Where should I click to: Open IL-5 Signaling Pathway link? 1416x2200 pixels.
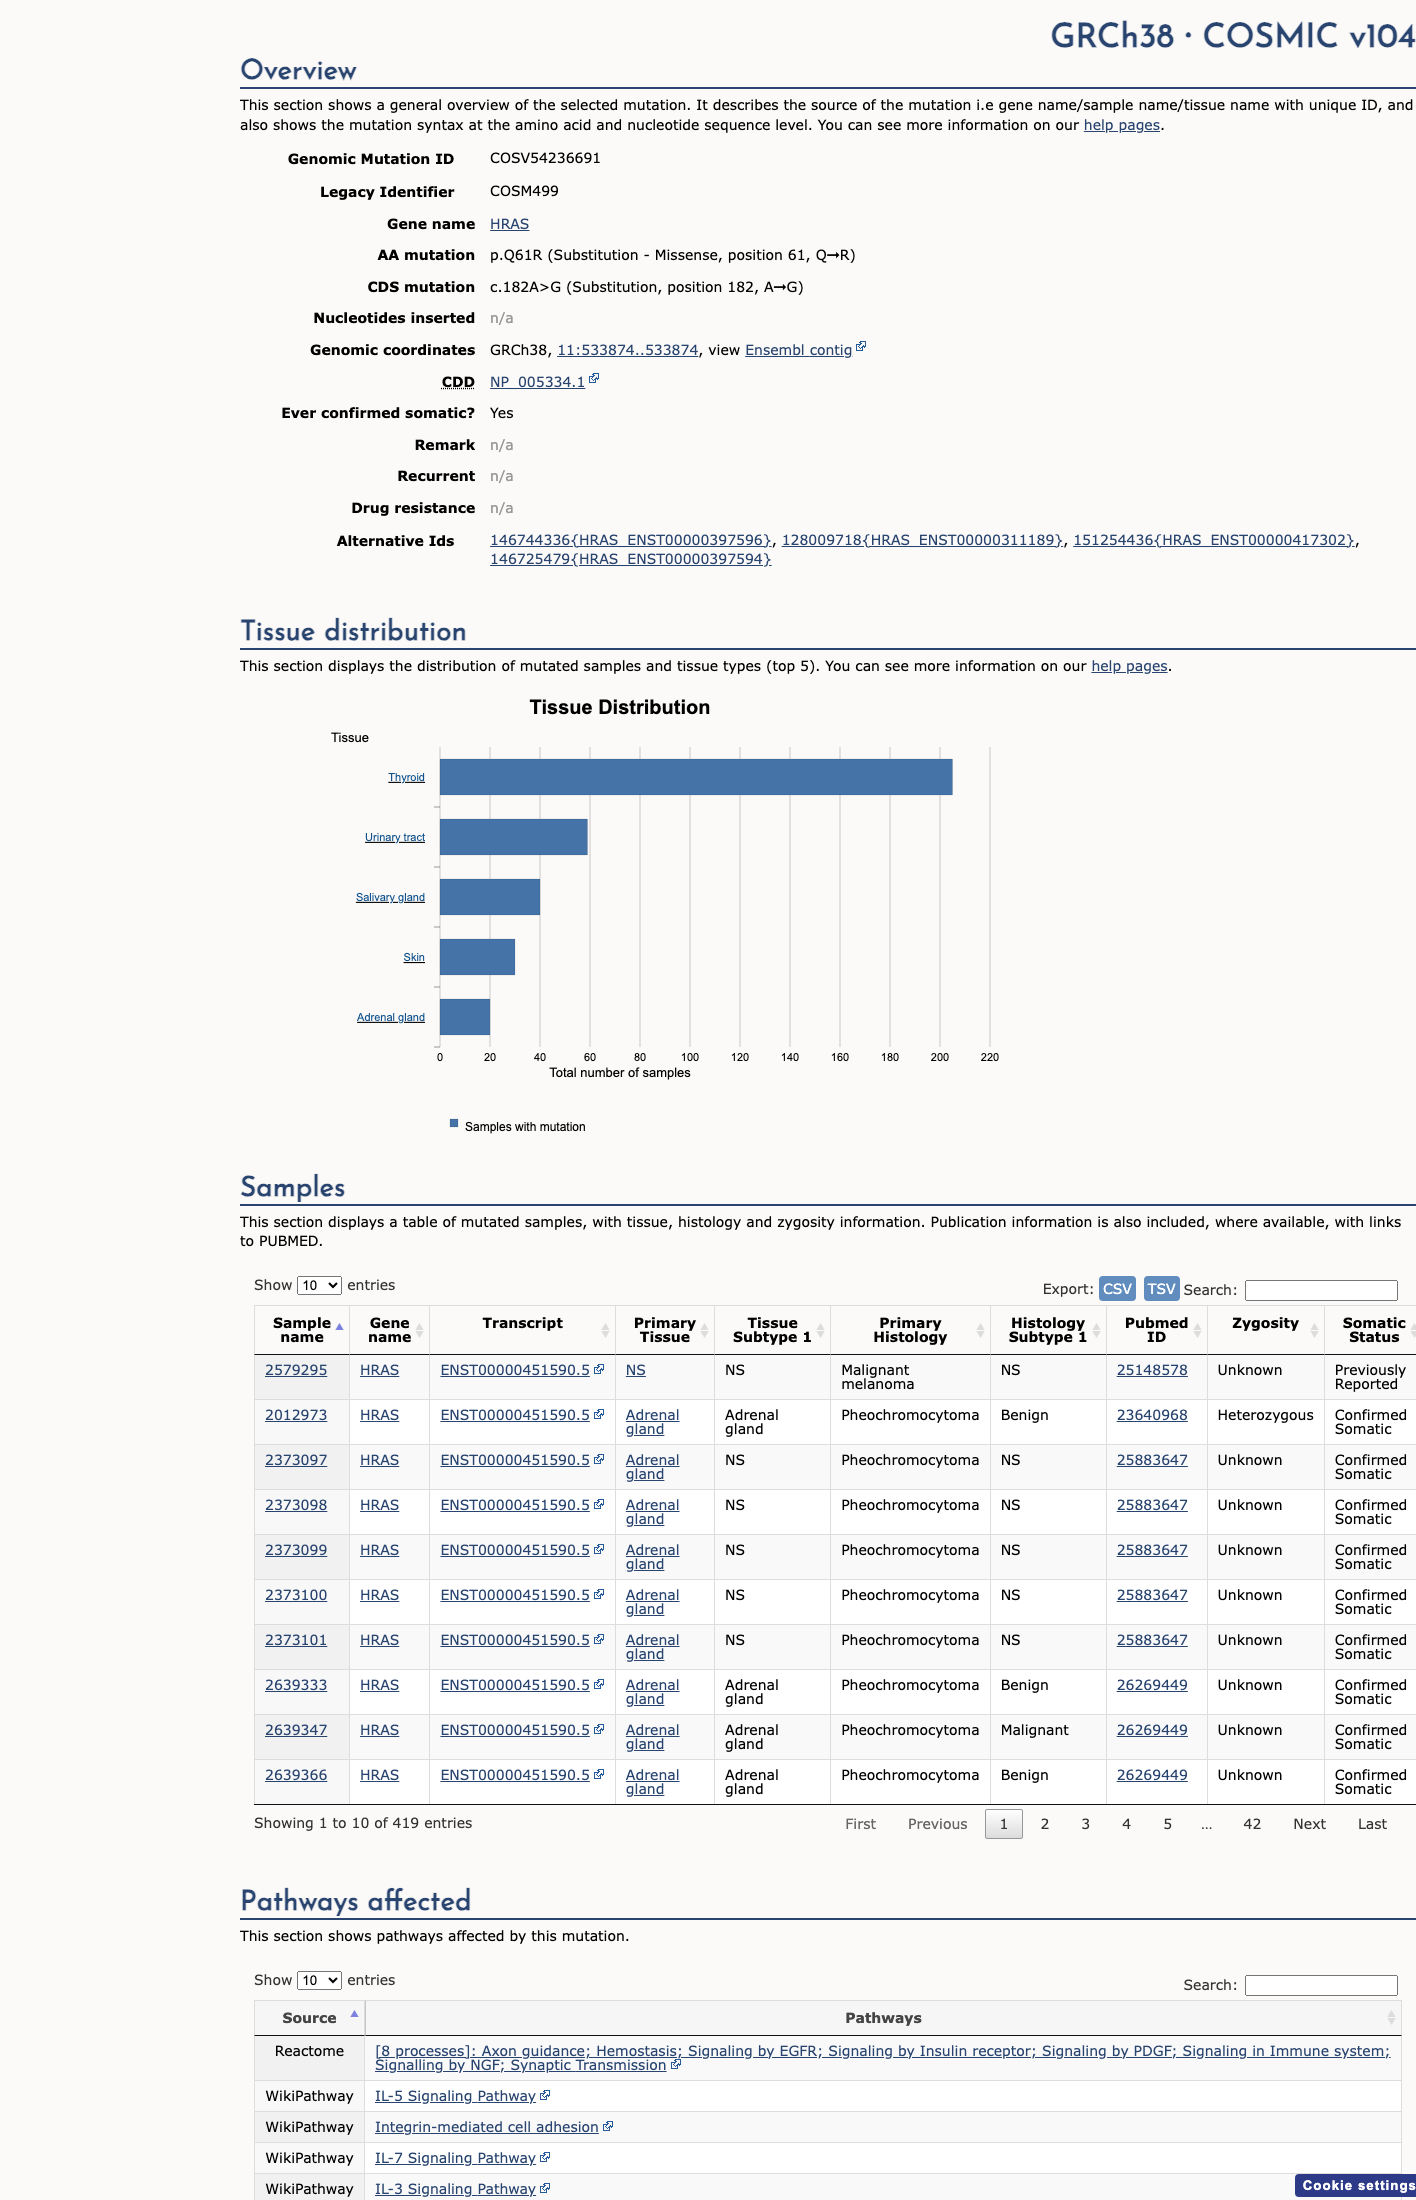click(x=455, y=2096)
